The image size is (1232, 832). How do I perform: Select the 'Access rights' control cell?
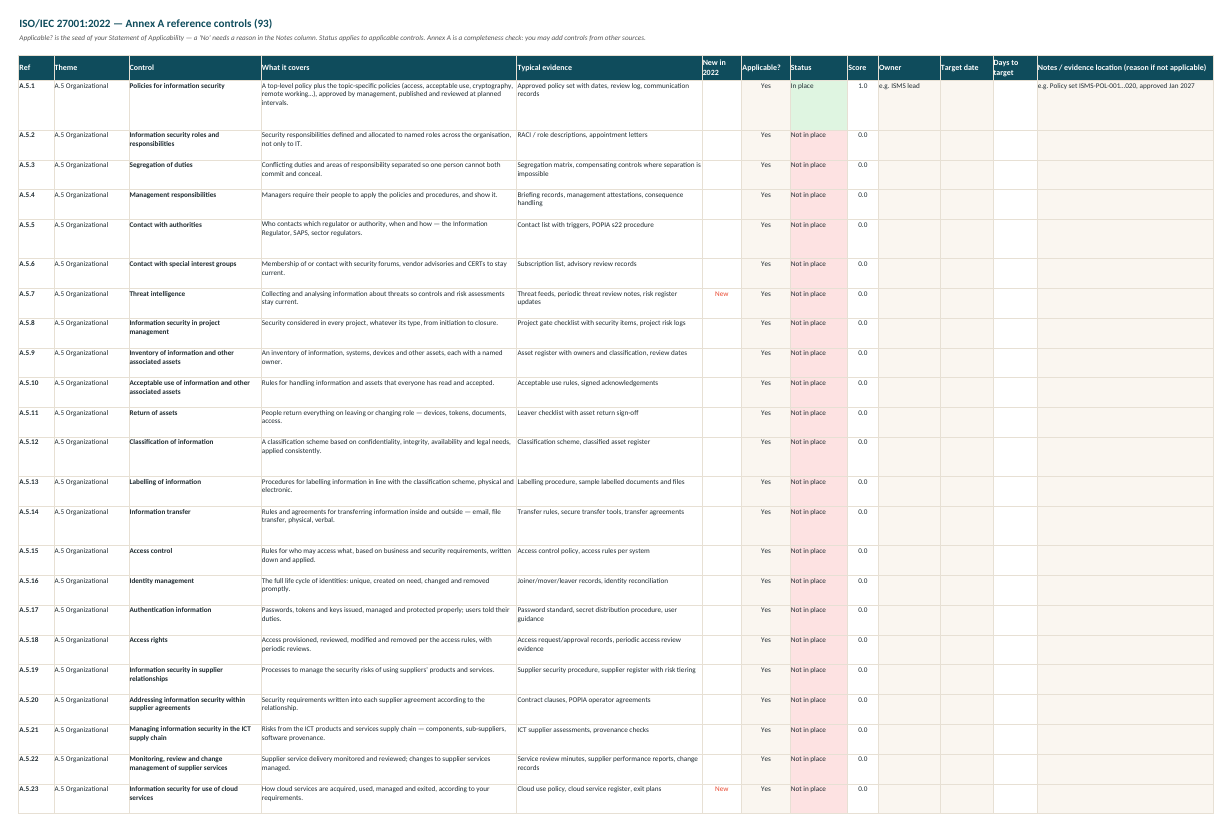(x=194, y=649)
